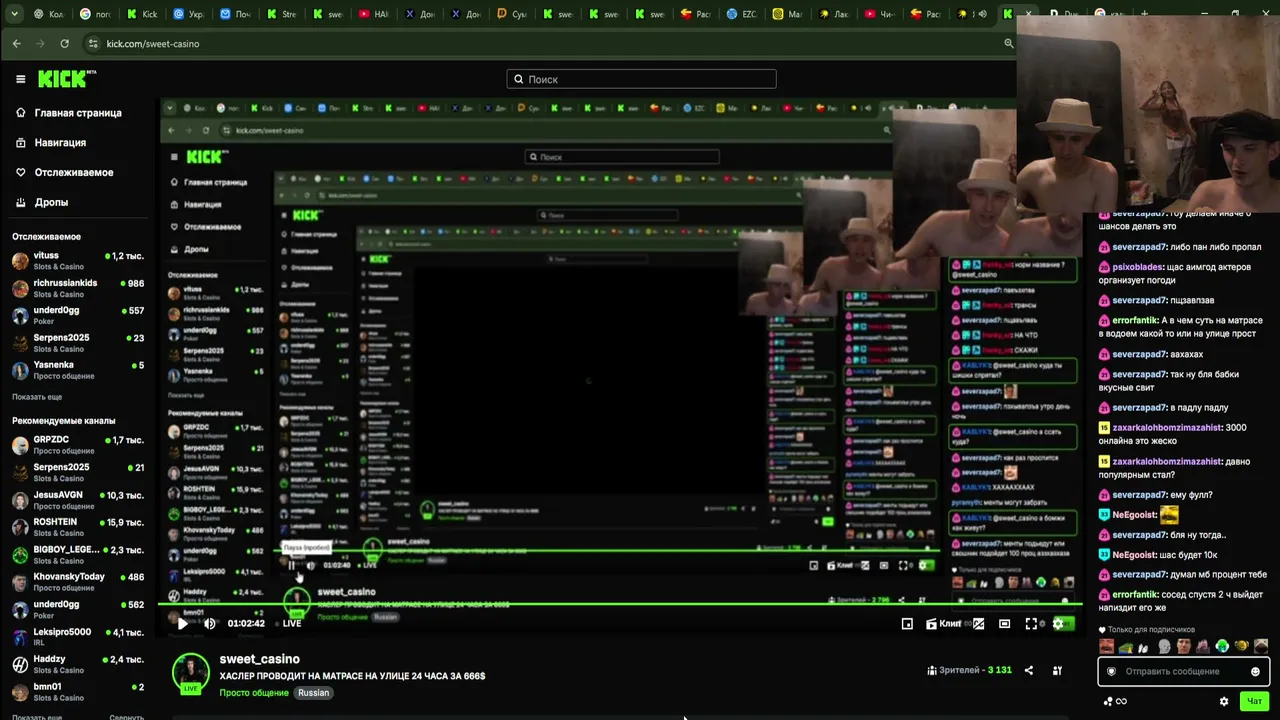This screenshot has height=720, width=1280.
Task: Click the Russian language tag
Action: (x=313, y=693)
